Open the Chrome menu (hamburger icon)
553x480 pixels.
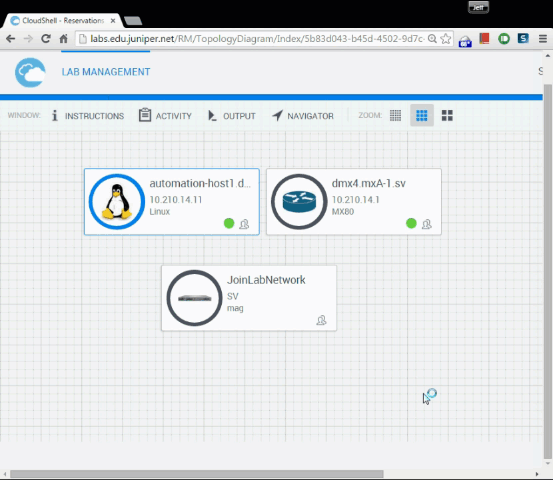tap(543, 38)
